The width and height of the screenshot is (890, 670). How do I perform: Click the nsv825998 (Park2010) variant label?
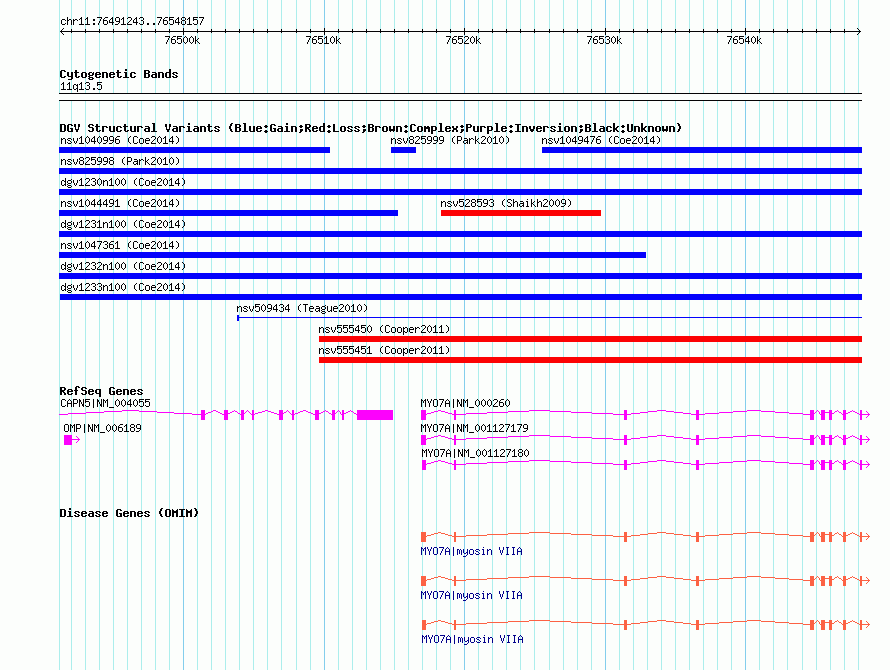click(x=120, y=161)
